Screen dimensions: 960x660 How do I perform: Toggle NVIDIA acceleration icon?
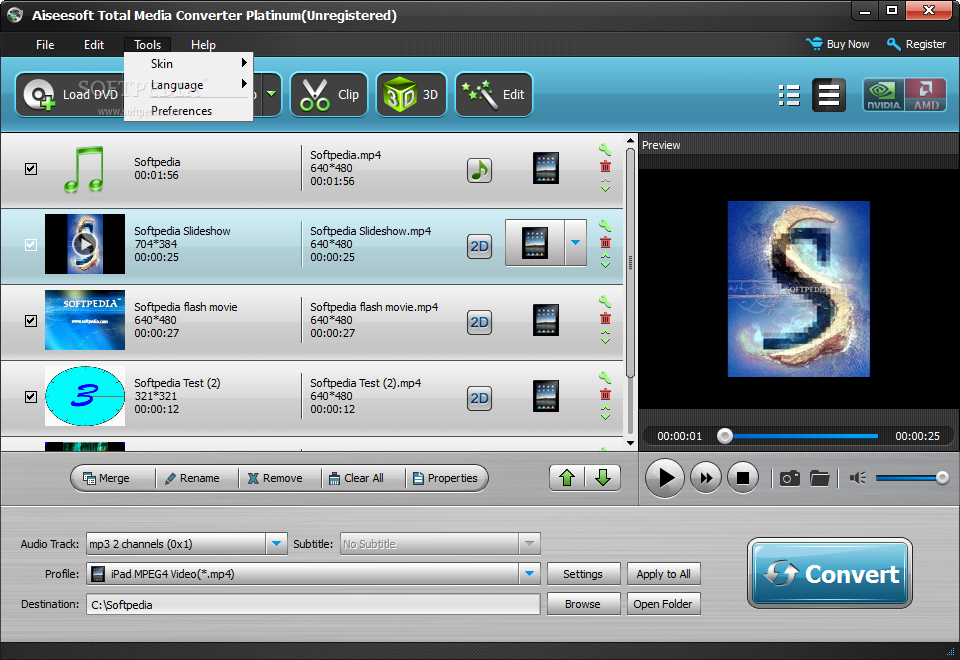[x=883, y=95]
